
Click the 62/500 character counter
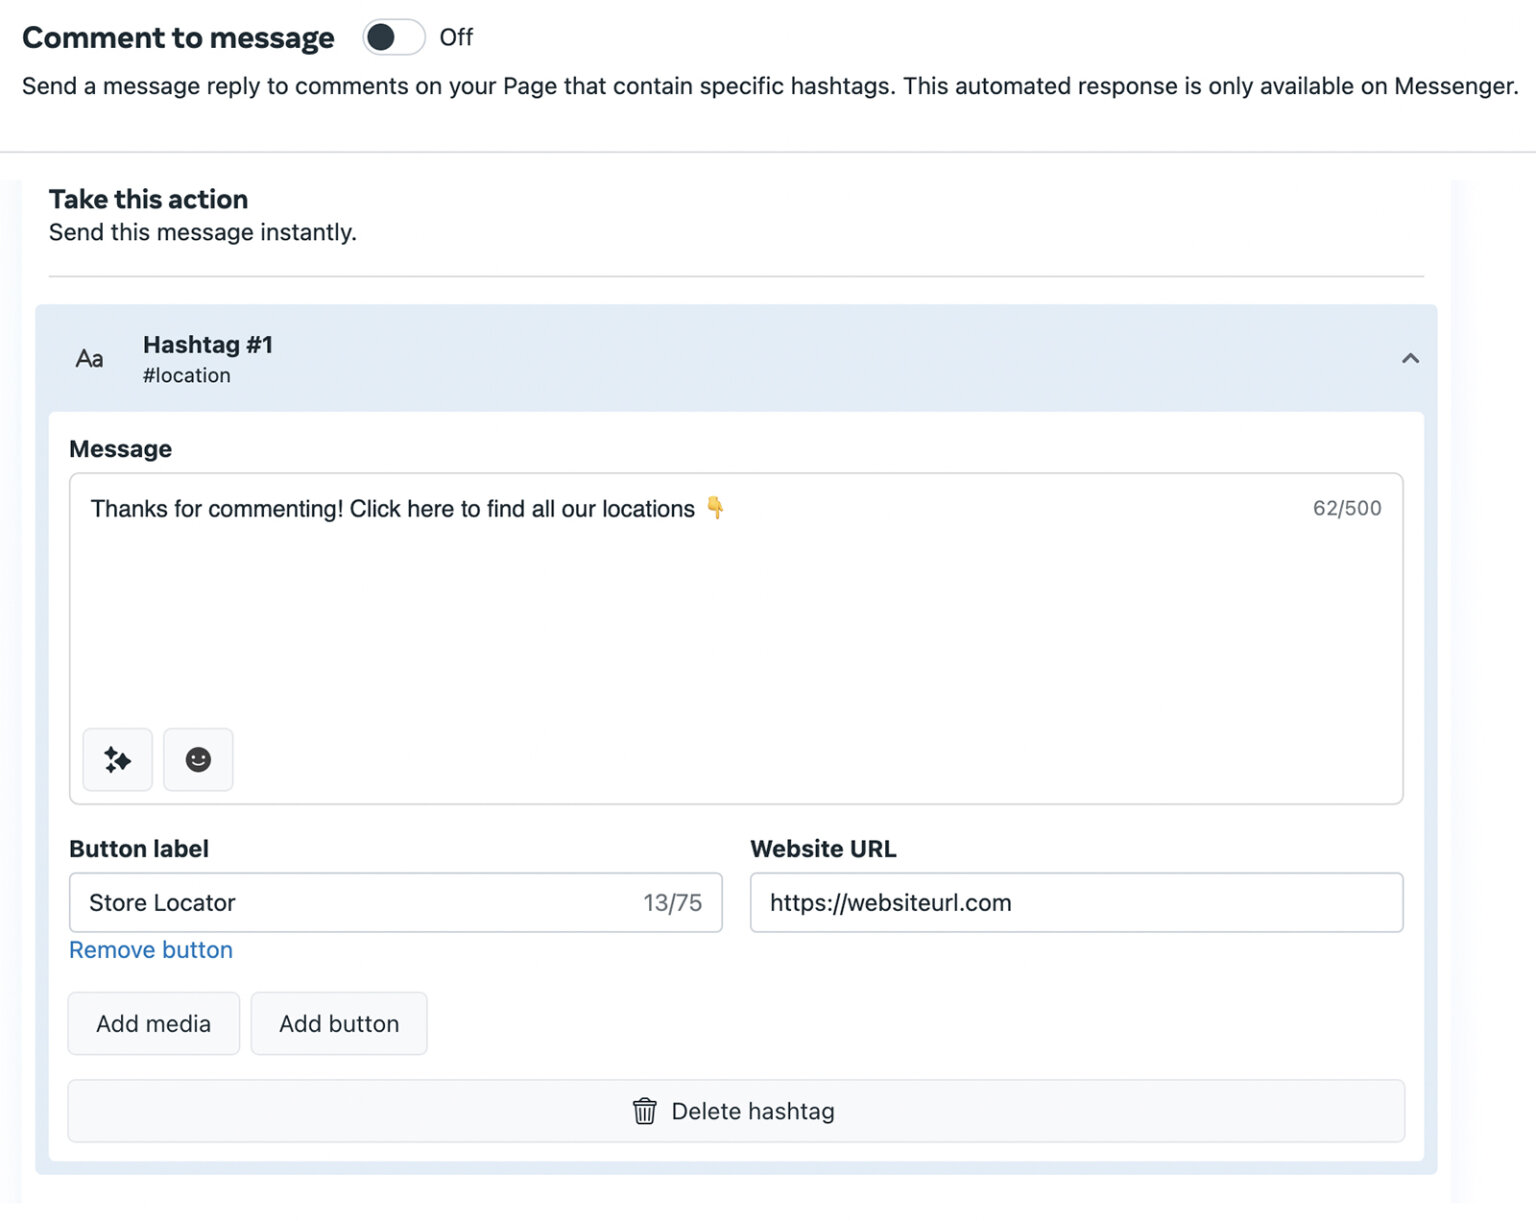click(x=1347, y=508)
